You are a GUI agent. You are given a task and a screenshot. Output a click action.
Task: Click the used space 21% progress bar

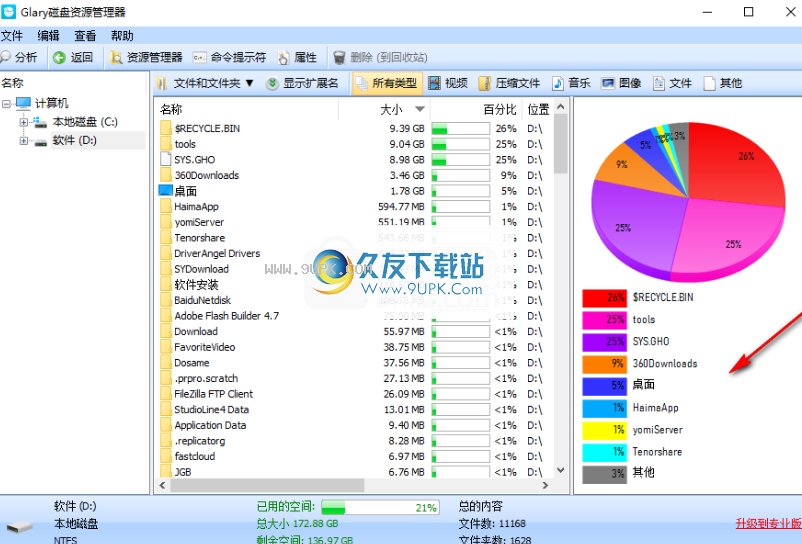pyautogui.click(x=381, y=507)
